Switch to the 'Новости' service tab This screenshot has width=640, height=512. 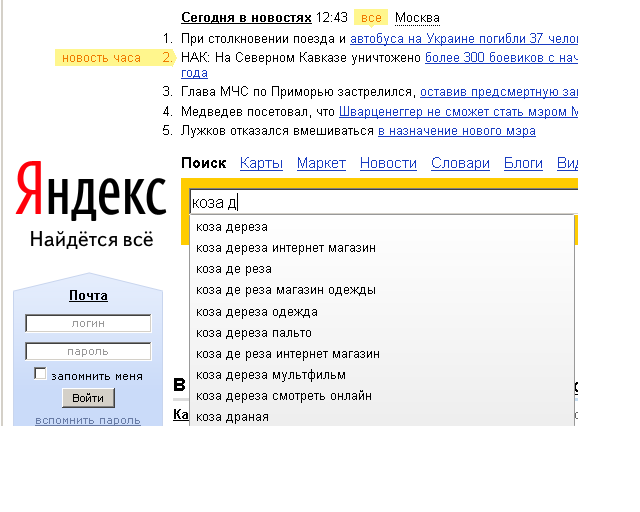pyautogui.click(x=388, y=163)
